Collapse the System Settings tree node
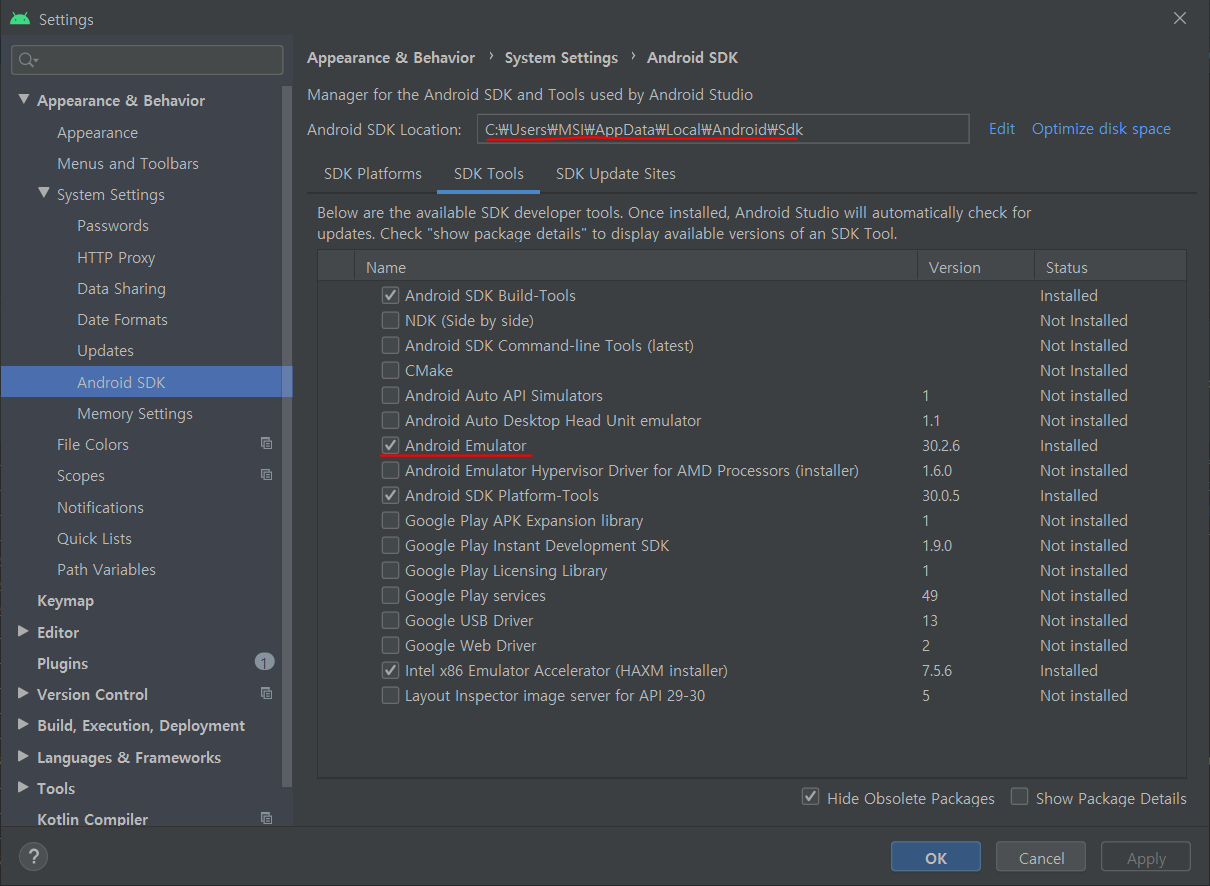Viewport: 1210px width, 886px height. coord(44,194)
